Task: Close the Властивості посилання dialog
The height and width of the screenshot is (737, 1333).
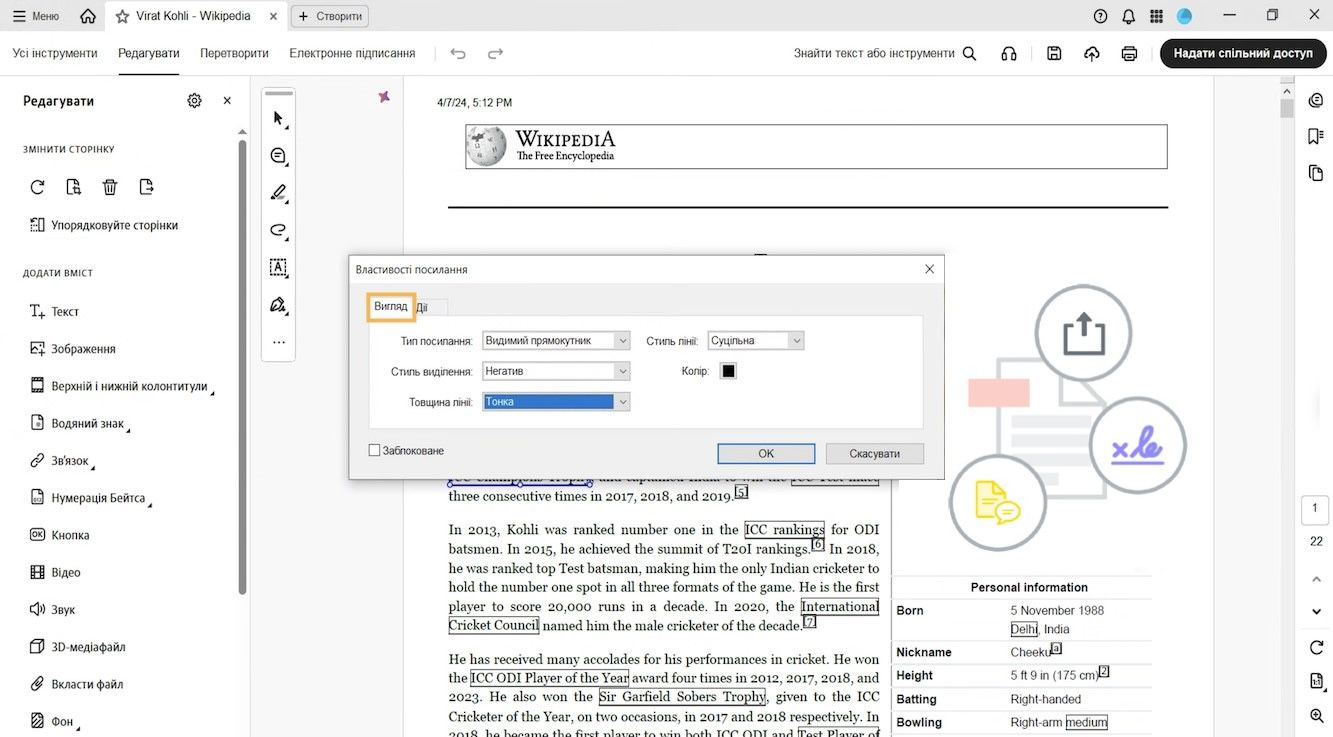Action: (x=929, y=269)
